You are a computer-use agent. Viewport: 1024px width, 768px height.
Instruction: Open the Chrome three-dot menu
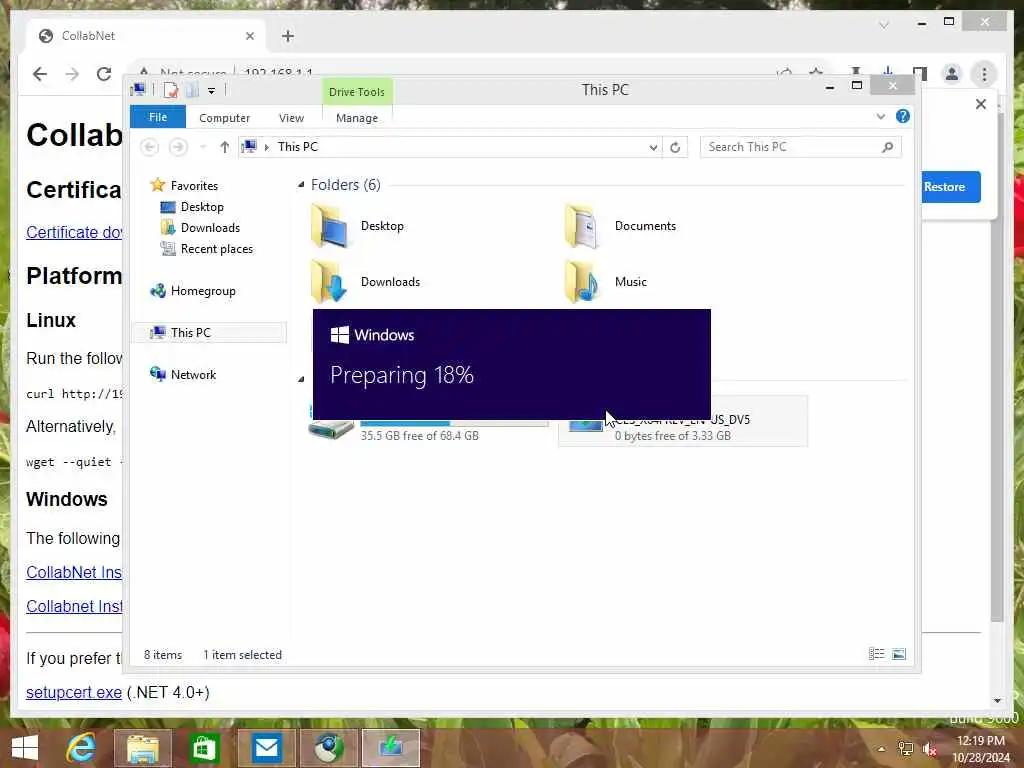point(984,74)
